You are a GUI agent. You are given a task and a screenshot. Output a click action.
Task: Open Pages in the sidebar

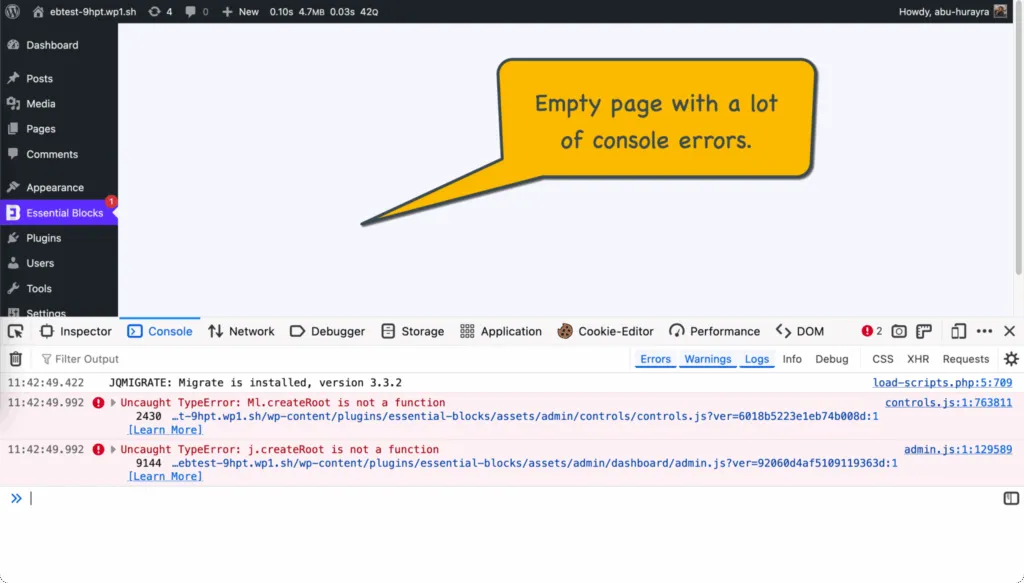coord(40,129)
